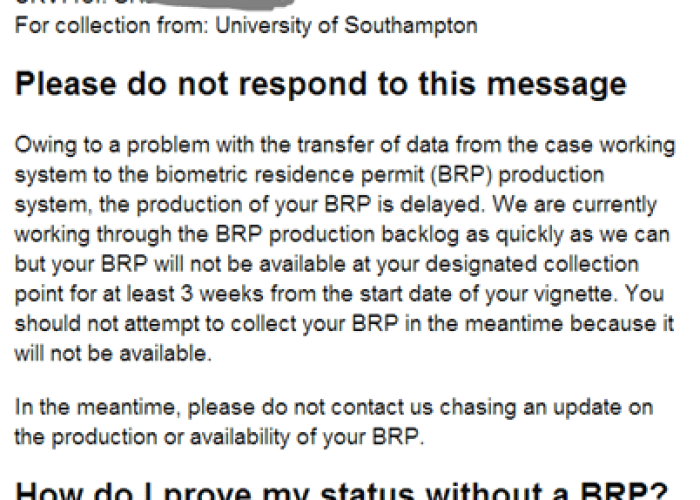Screen dimensions: 700x500
Task: Click the phrase 'designated collection'
Action: click(532, 264)
